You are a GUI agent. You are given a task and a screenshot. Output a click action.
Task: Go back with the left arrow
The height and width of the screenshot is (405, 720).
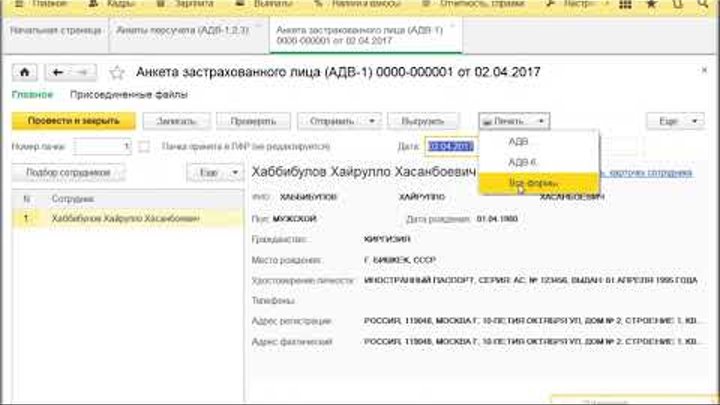(57, 73)
